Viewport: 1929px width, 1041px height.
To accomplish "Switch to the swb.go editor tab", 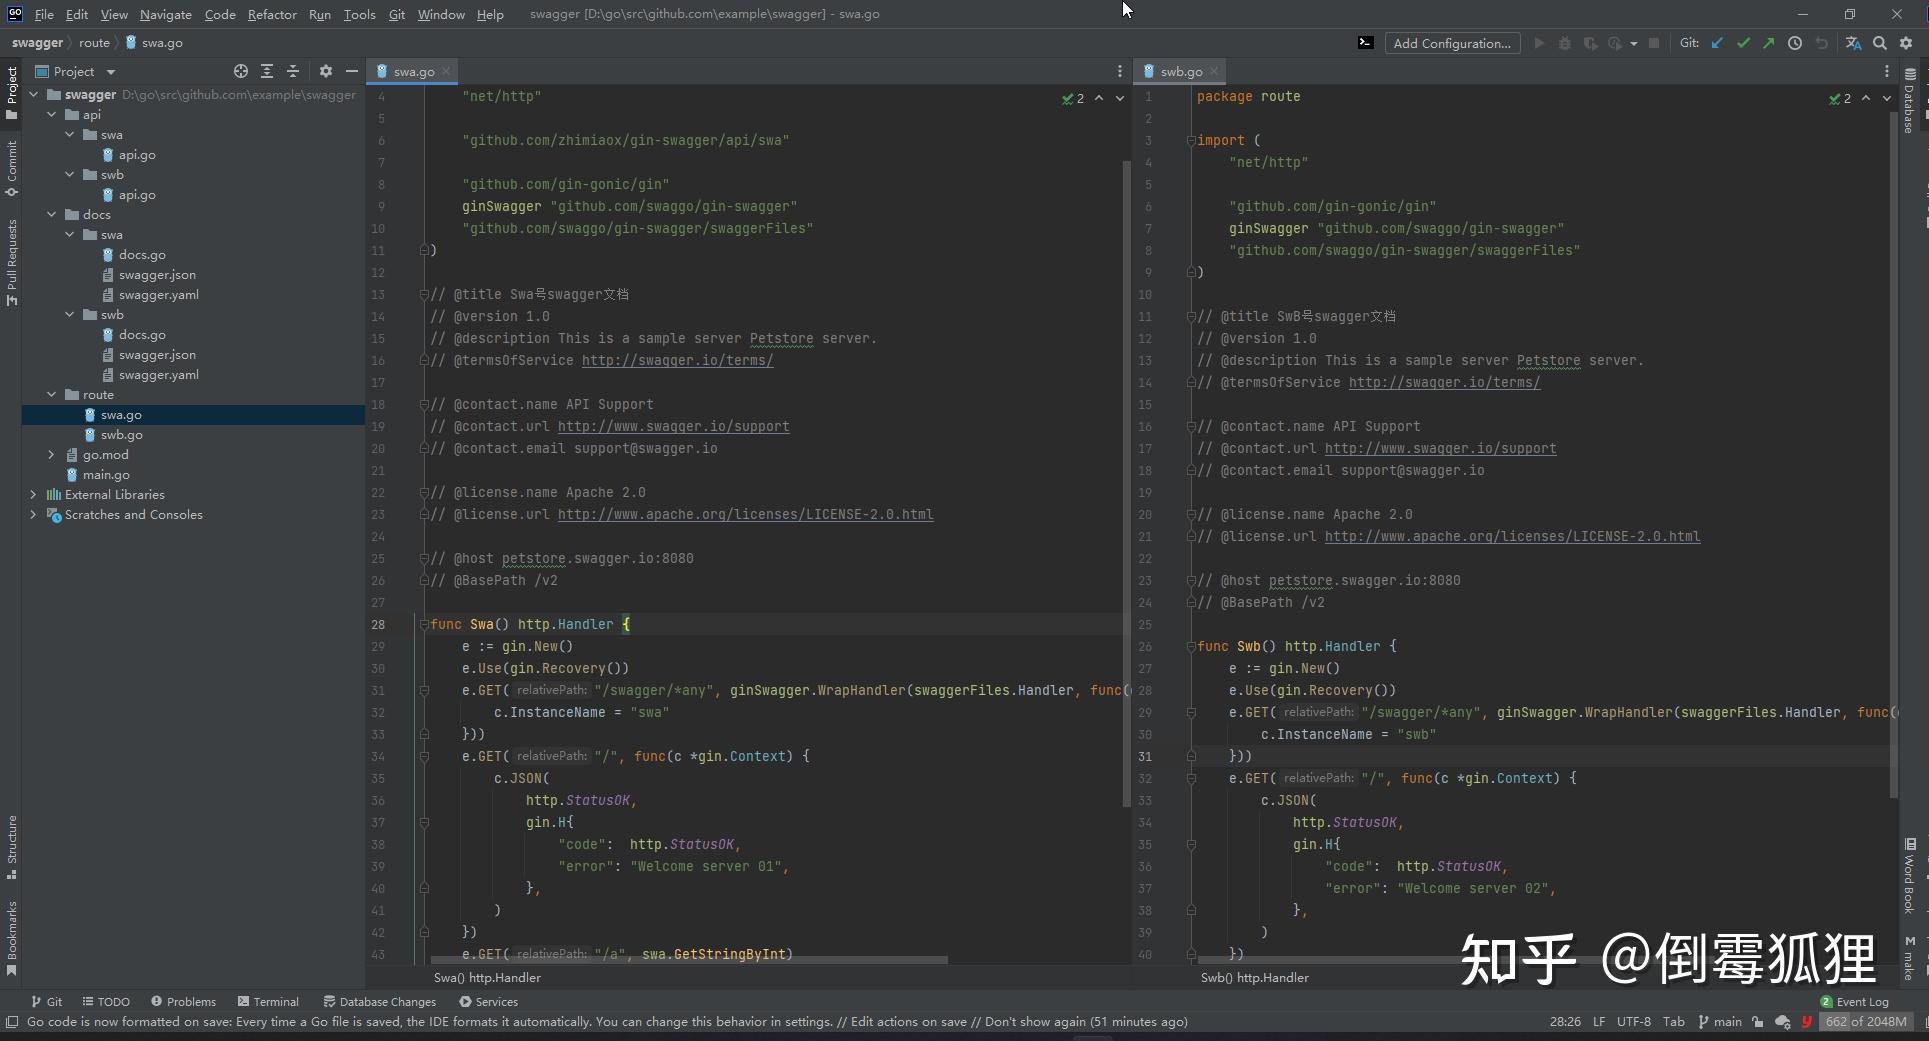I will tap(1180, 71).
